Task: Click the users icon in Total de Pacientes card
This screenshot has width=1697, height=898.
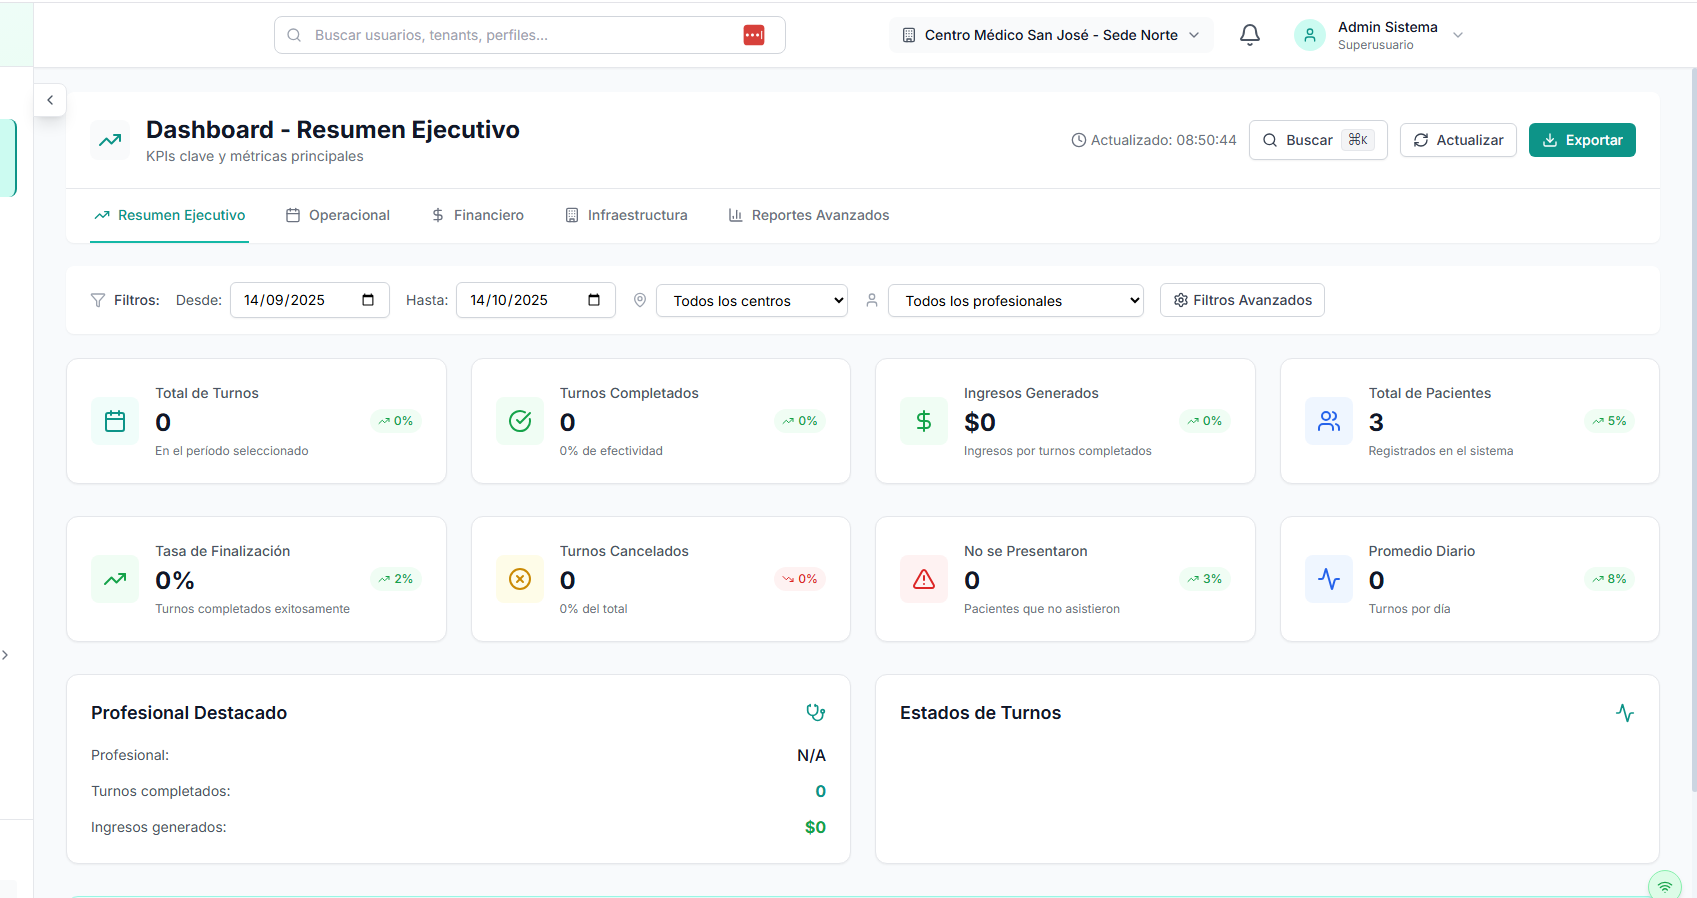Action: tap(1329, 421)
